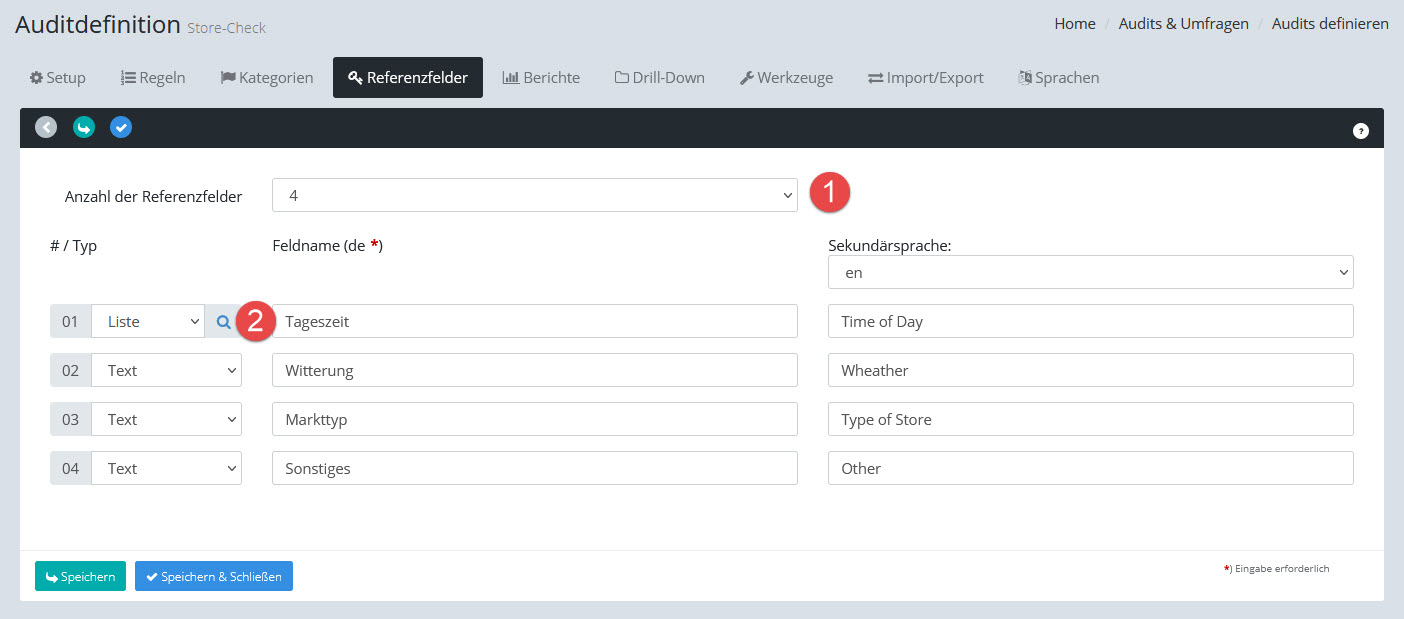Click the blue checkmark save-and-close icon
The height and width of the screenshot is (619, 1404).
tap(121, 127)
